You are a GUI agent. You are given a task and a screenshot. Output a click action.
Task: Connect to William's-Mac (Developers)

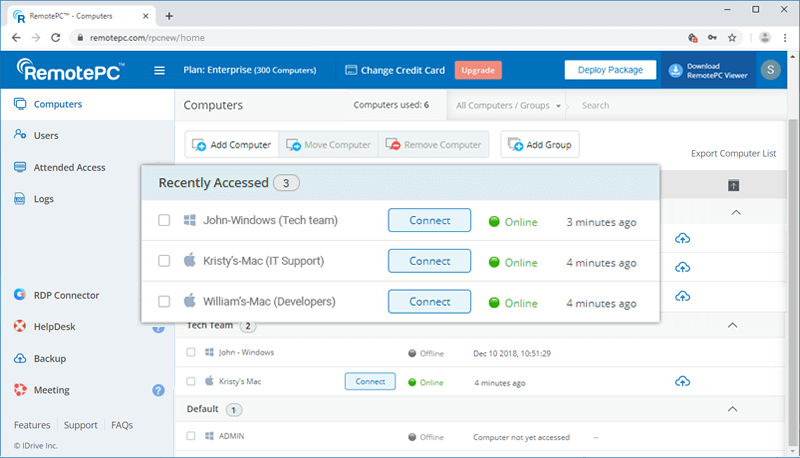[429, 301]
